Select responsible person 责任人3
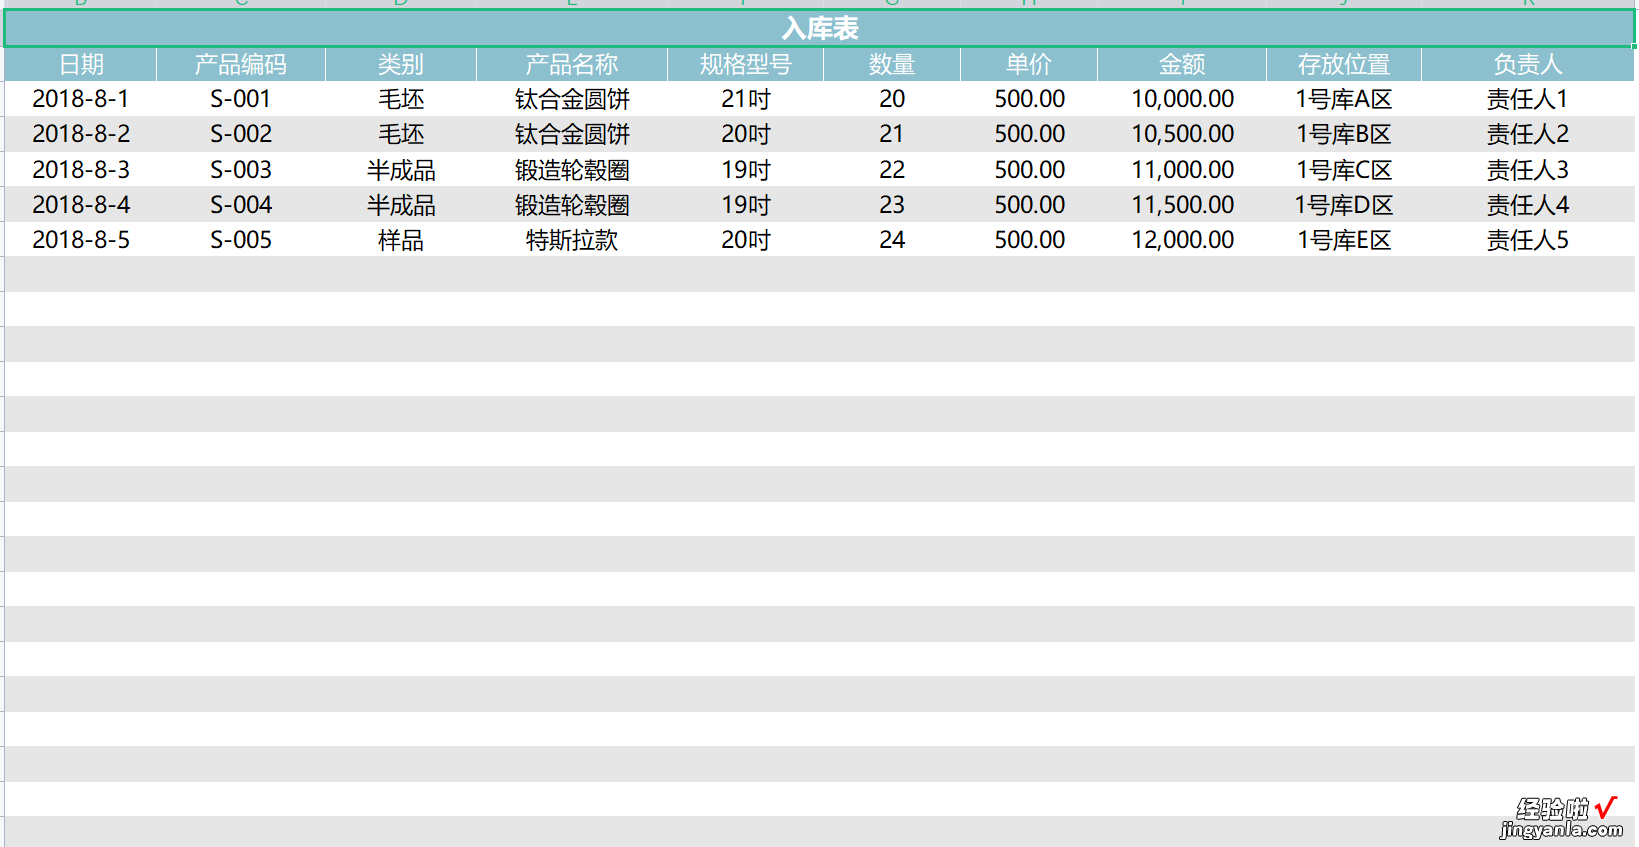This screenshot has height=847, width=1639. (x=1528, y=169)
